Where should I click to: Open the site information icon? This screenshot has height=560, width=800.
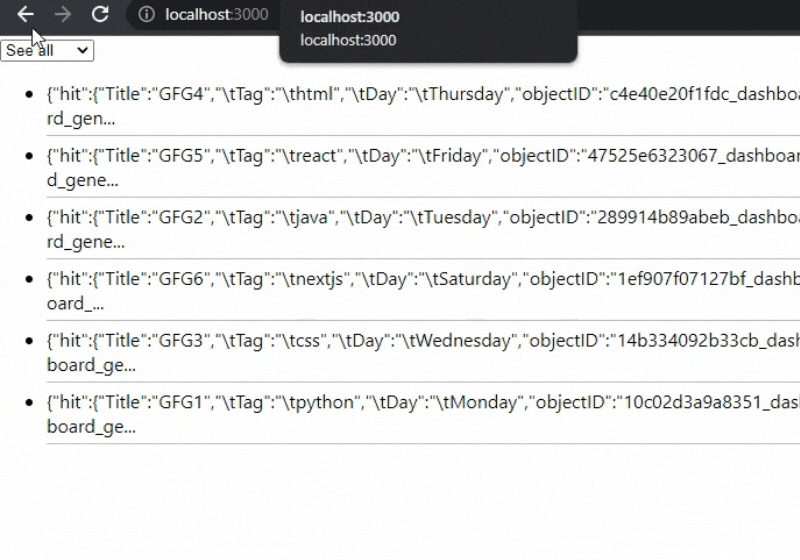pos(146,14)
